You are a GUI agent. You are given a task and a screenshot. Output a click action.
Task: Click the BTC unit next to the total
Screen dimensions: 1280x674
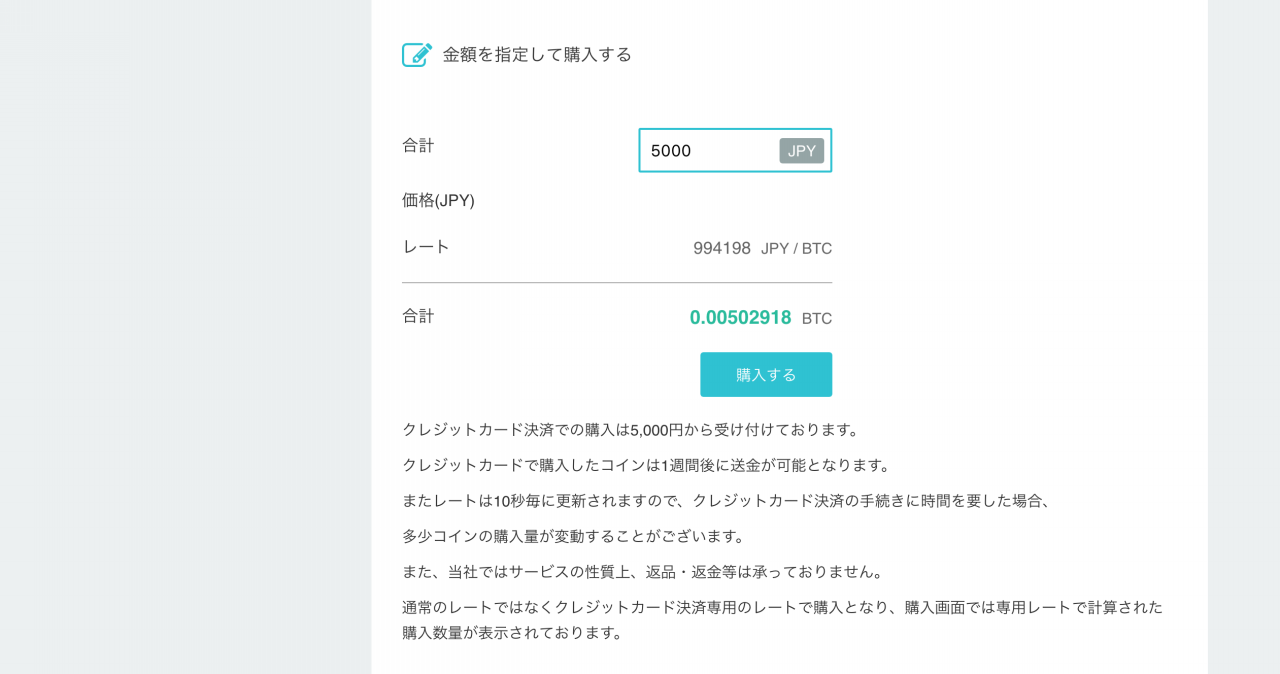817,319
